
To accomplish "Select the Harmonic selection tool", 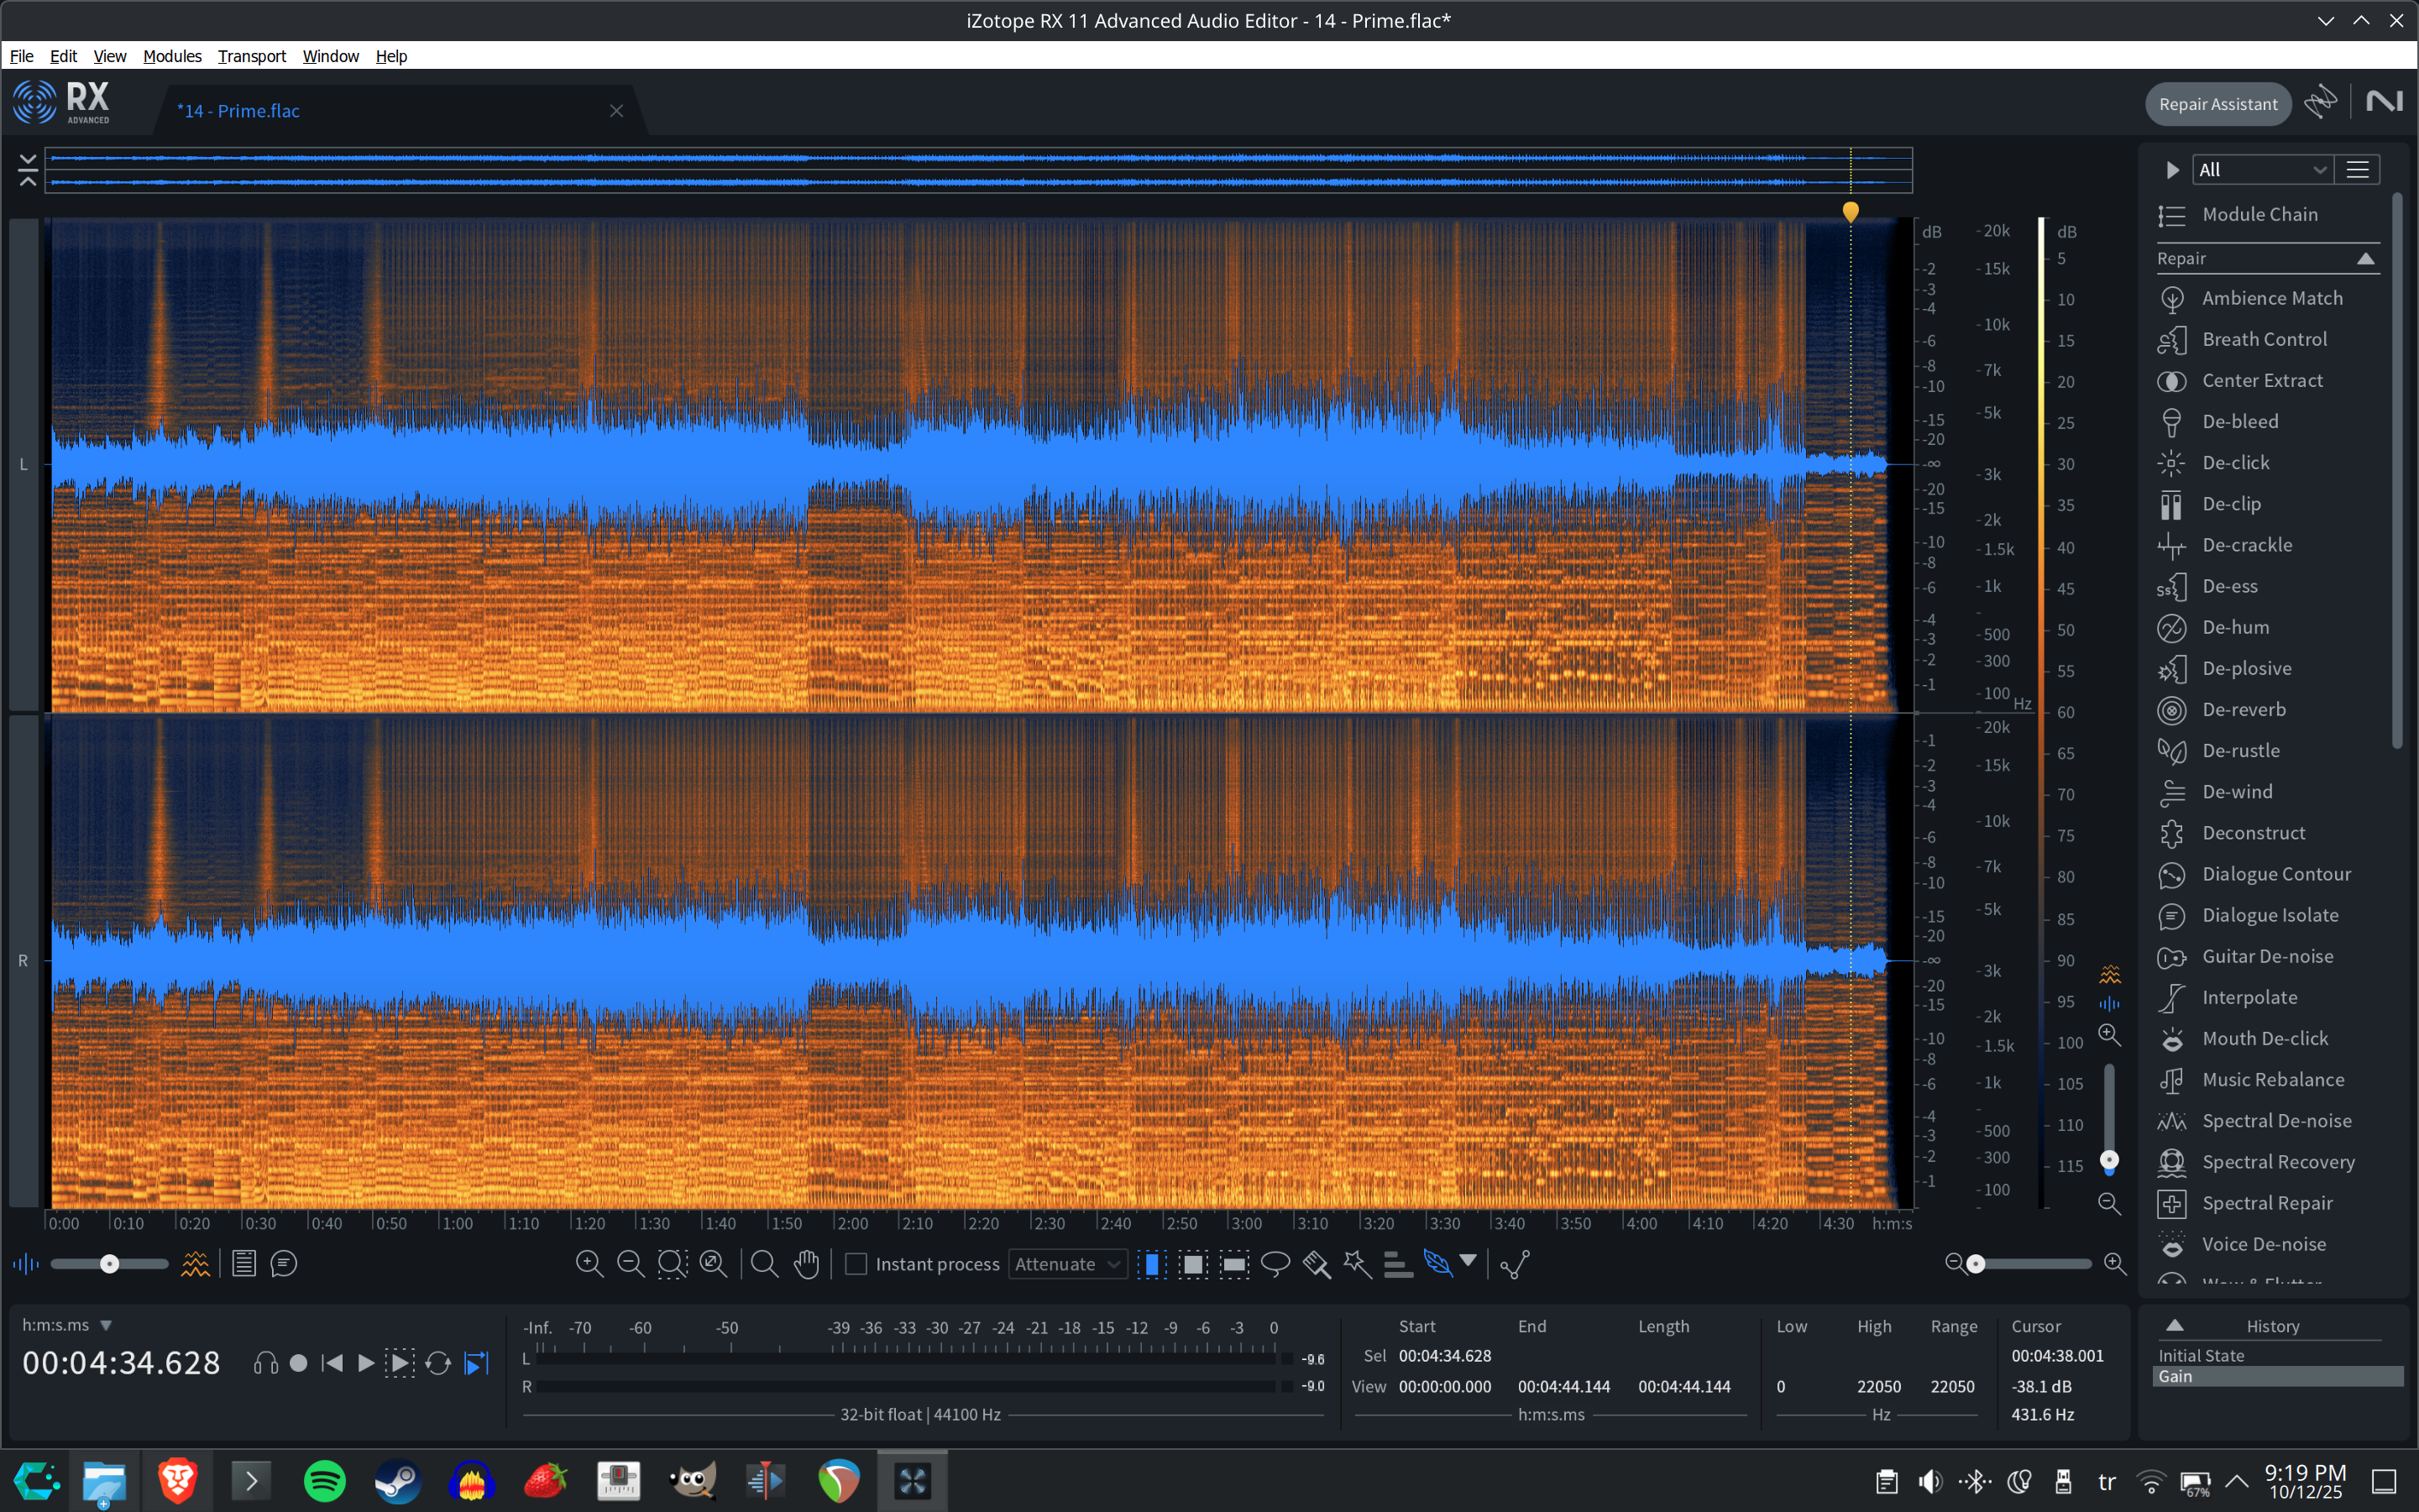I will click(1398, 1264).
